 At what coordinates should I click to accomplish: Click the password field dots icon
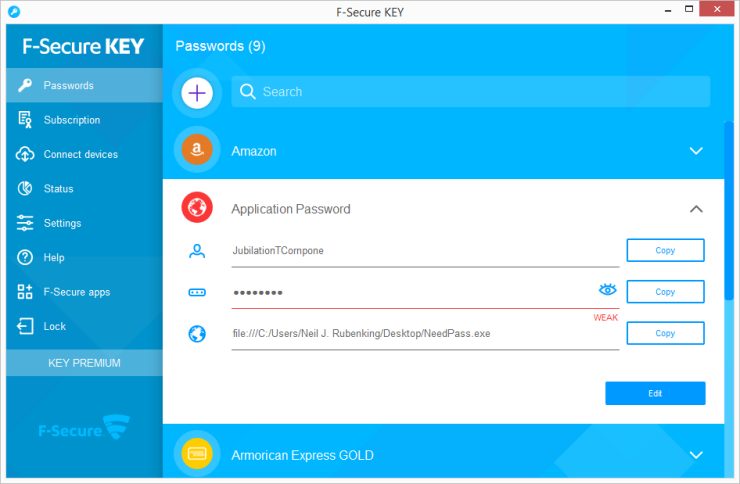click(x=197, y=292)
